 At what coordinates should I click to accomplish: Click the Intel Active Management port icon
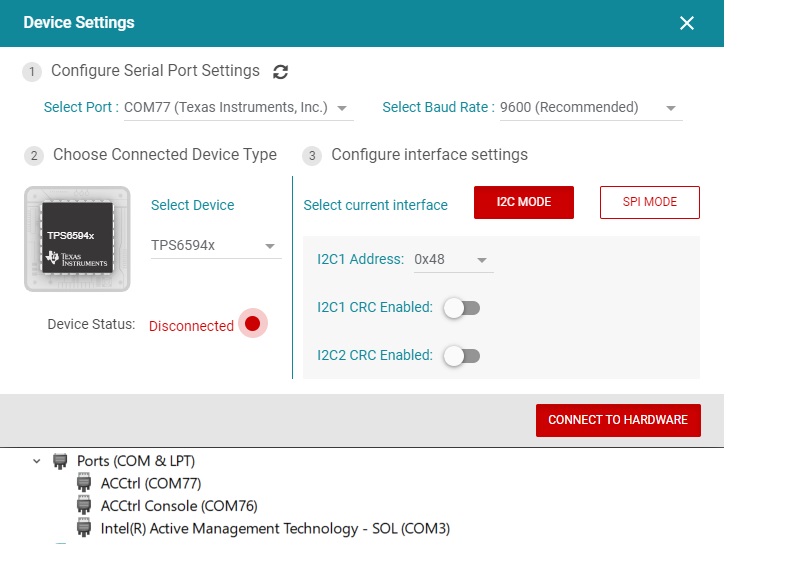(x=84, y=528)
